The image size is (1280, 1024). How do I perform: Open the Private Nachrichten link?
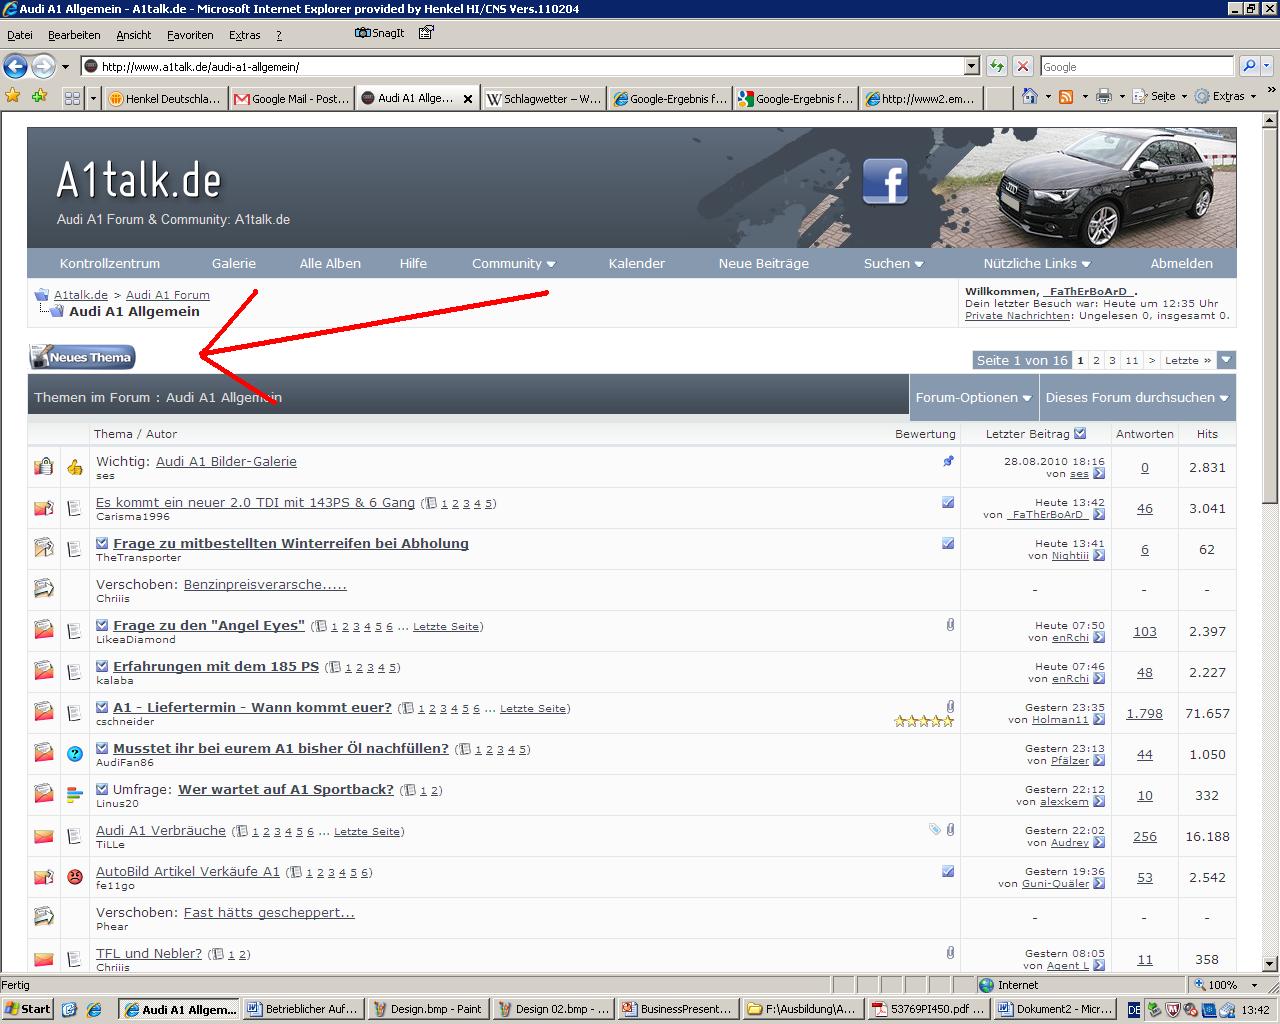click(1017, 315)
